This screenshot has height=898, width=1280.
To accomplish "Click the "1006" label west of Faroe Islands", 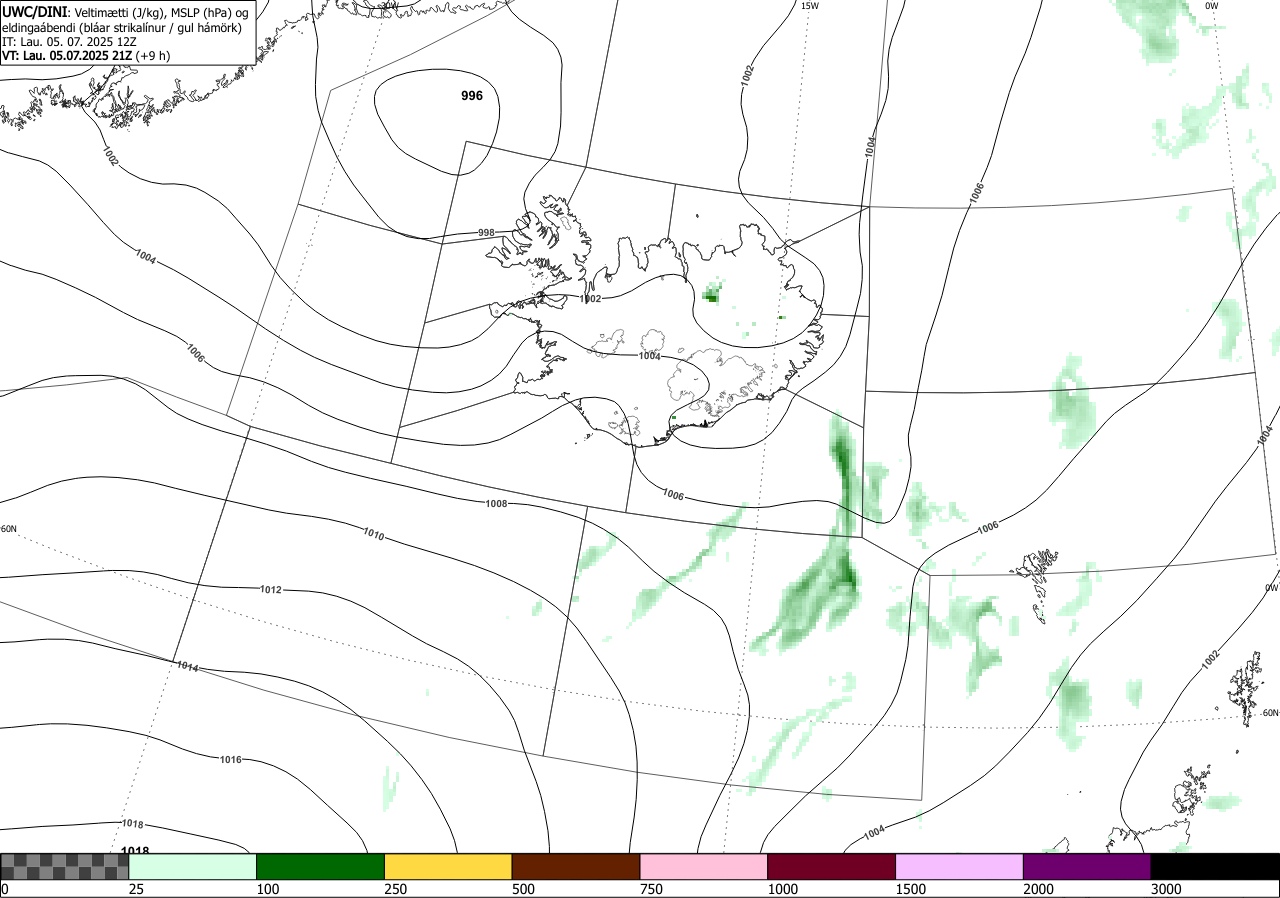I will tap(988, 526).
